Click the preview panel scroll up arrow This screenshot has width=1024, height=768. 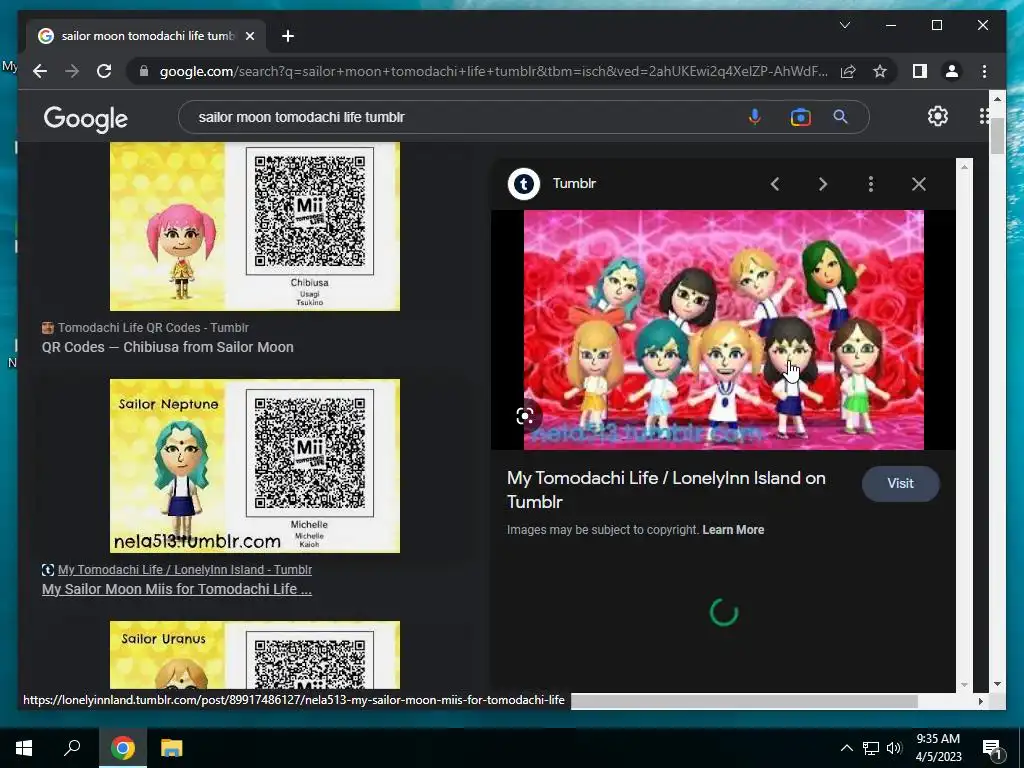[x=964, y=167]
